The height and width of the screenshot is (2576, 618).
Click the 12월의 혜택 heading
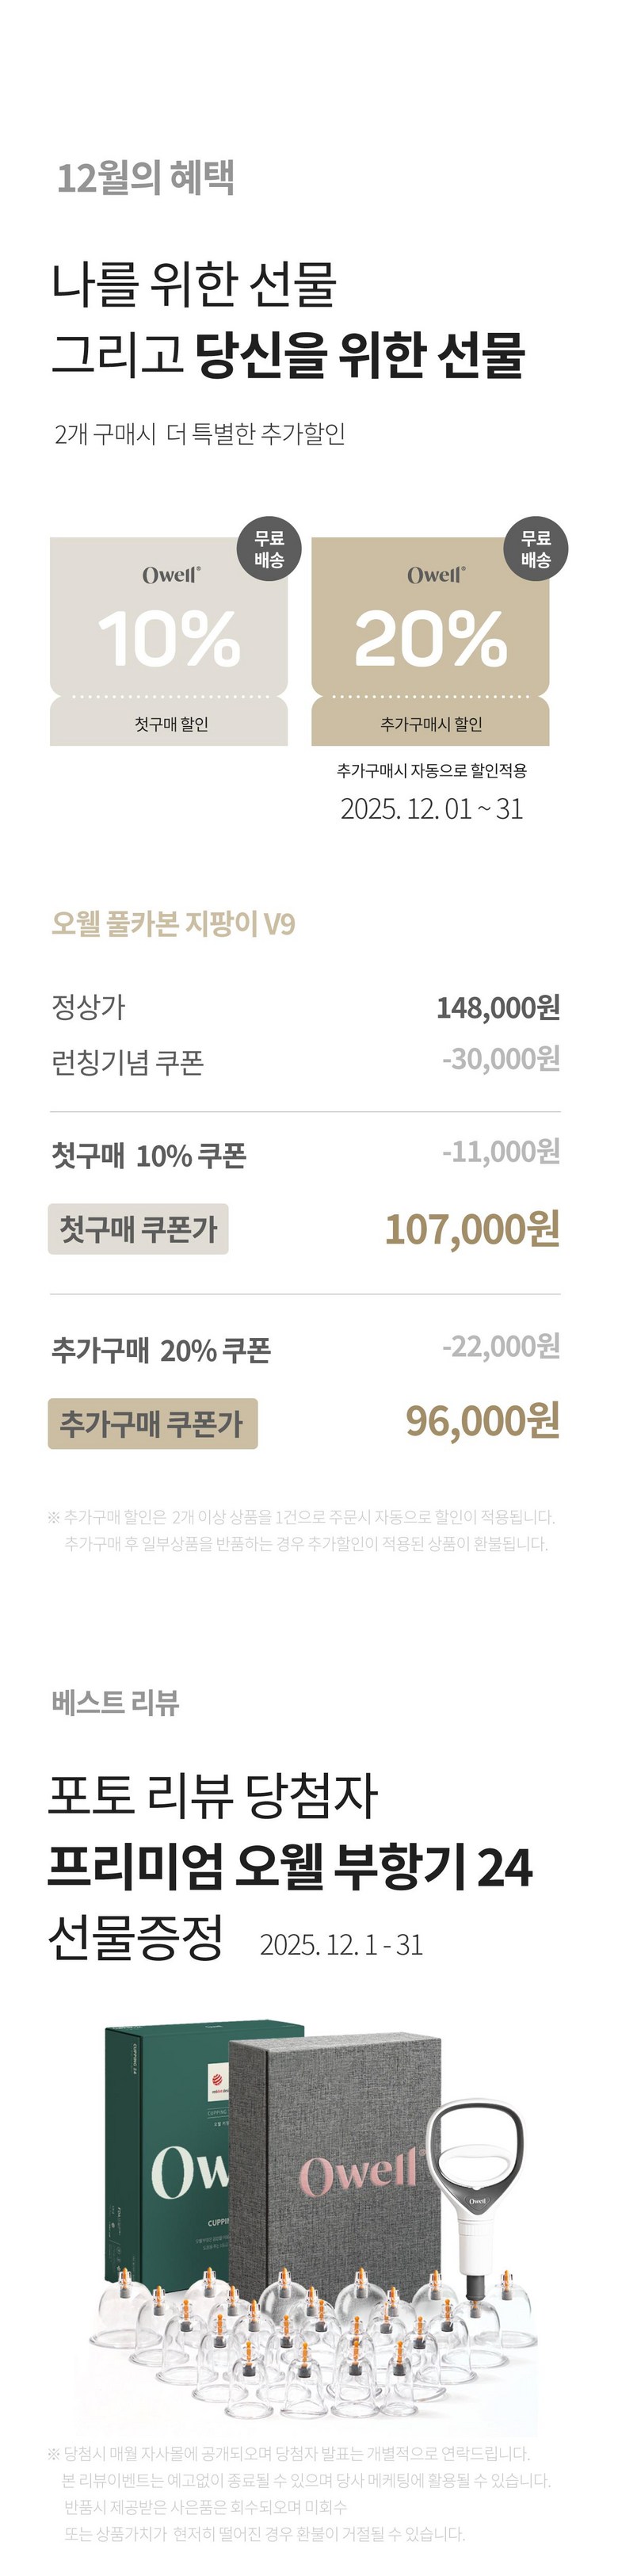(x=146, y=178)
